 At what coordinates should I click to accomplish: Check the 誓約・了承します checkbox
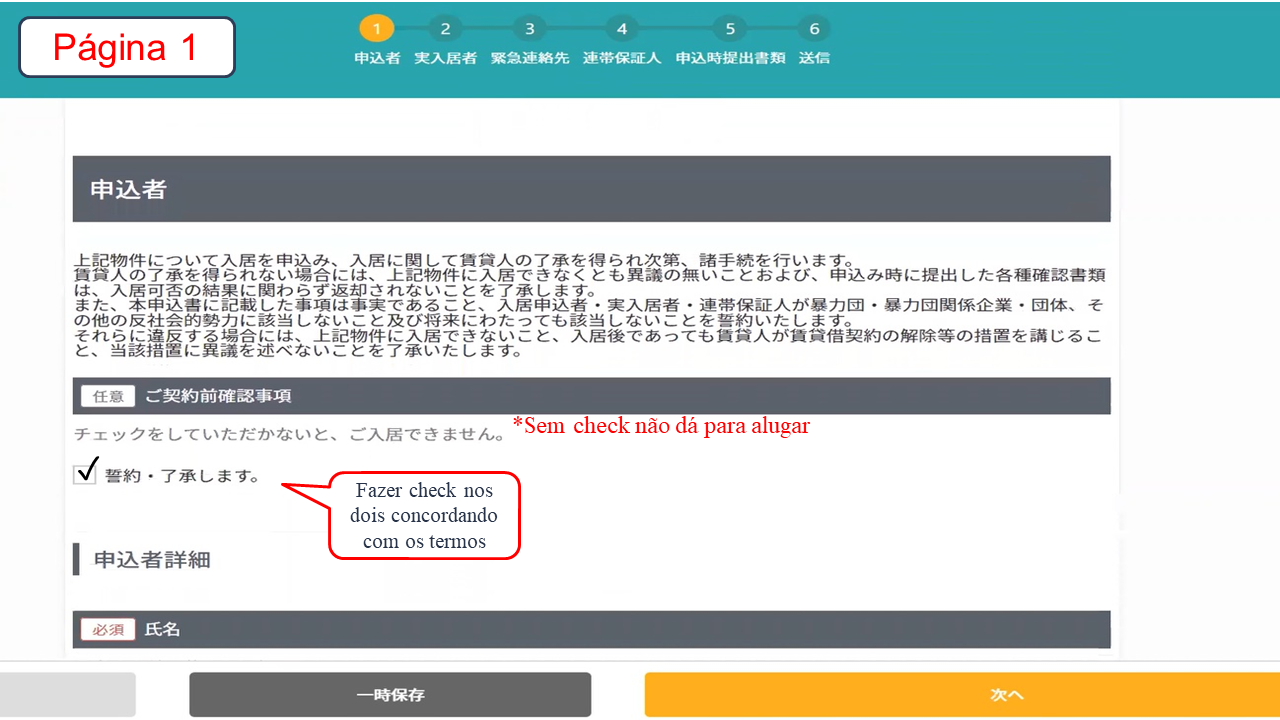click(x=86, y=474)
